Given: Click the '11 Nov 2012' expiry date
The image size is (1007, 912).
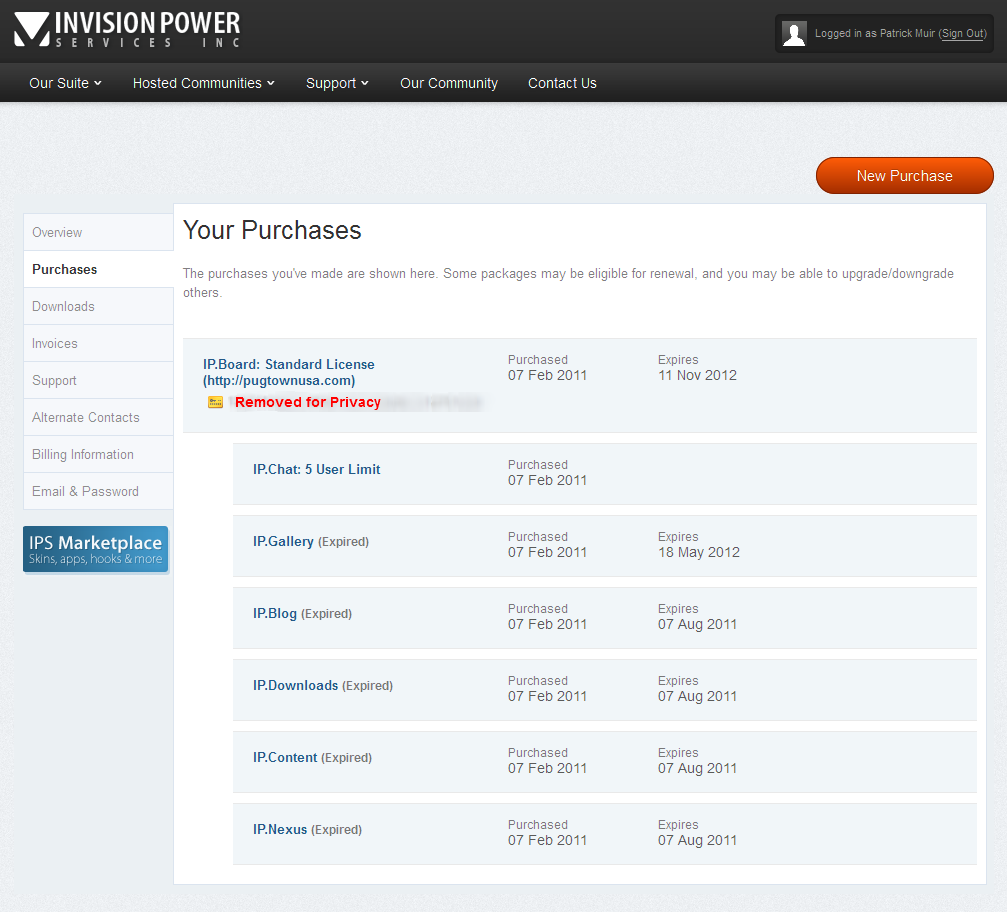Looking at the screenshot, I should coord(697,375).
